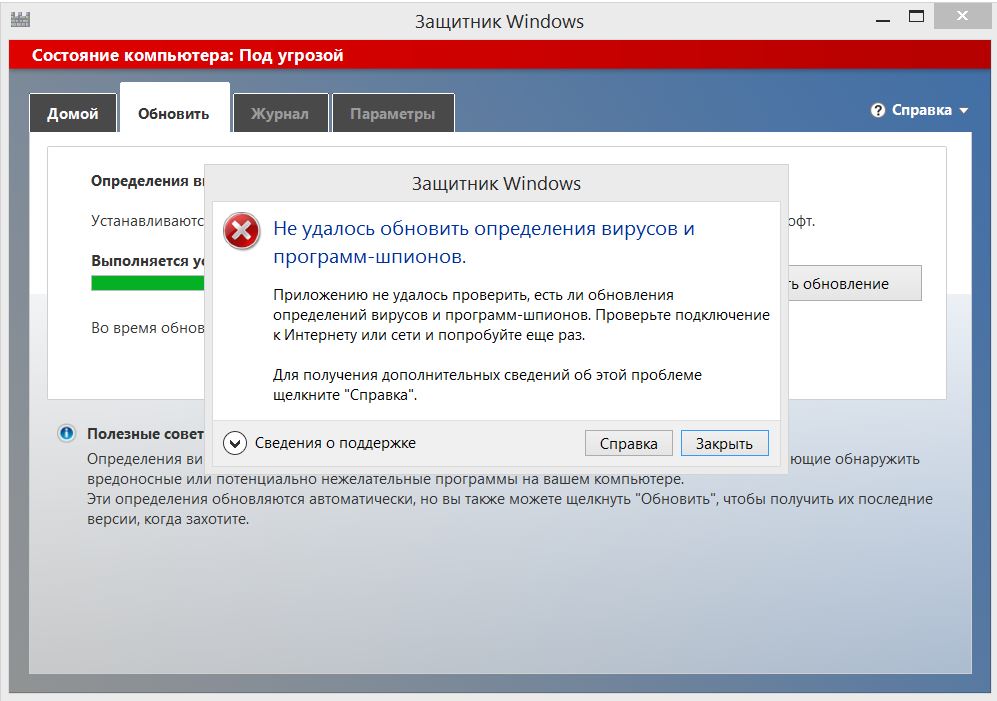The height and width of the screenshot is (701, 997).
Task: Click the question mark Справка icon
Action: (877, 110)
